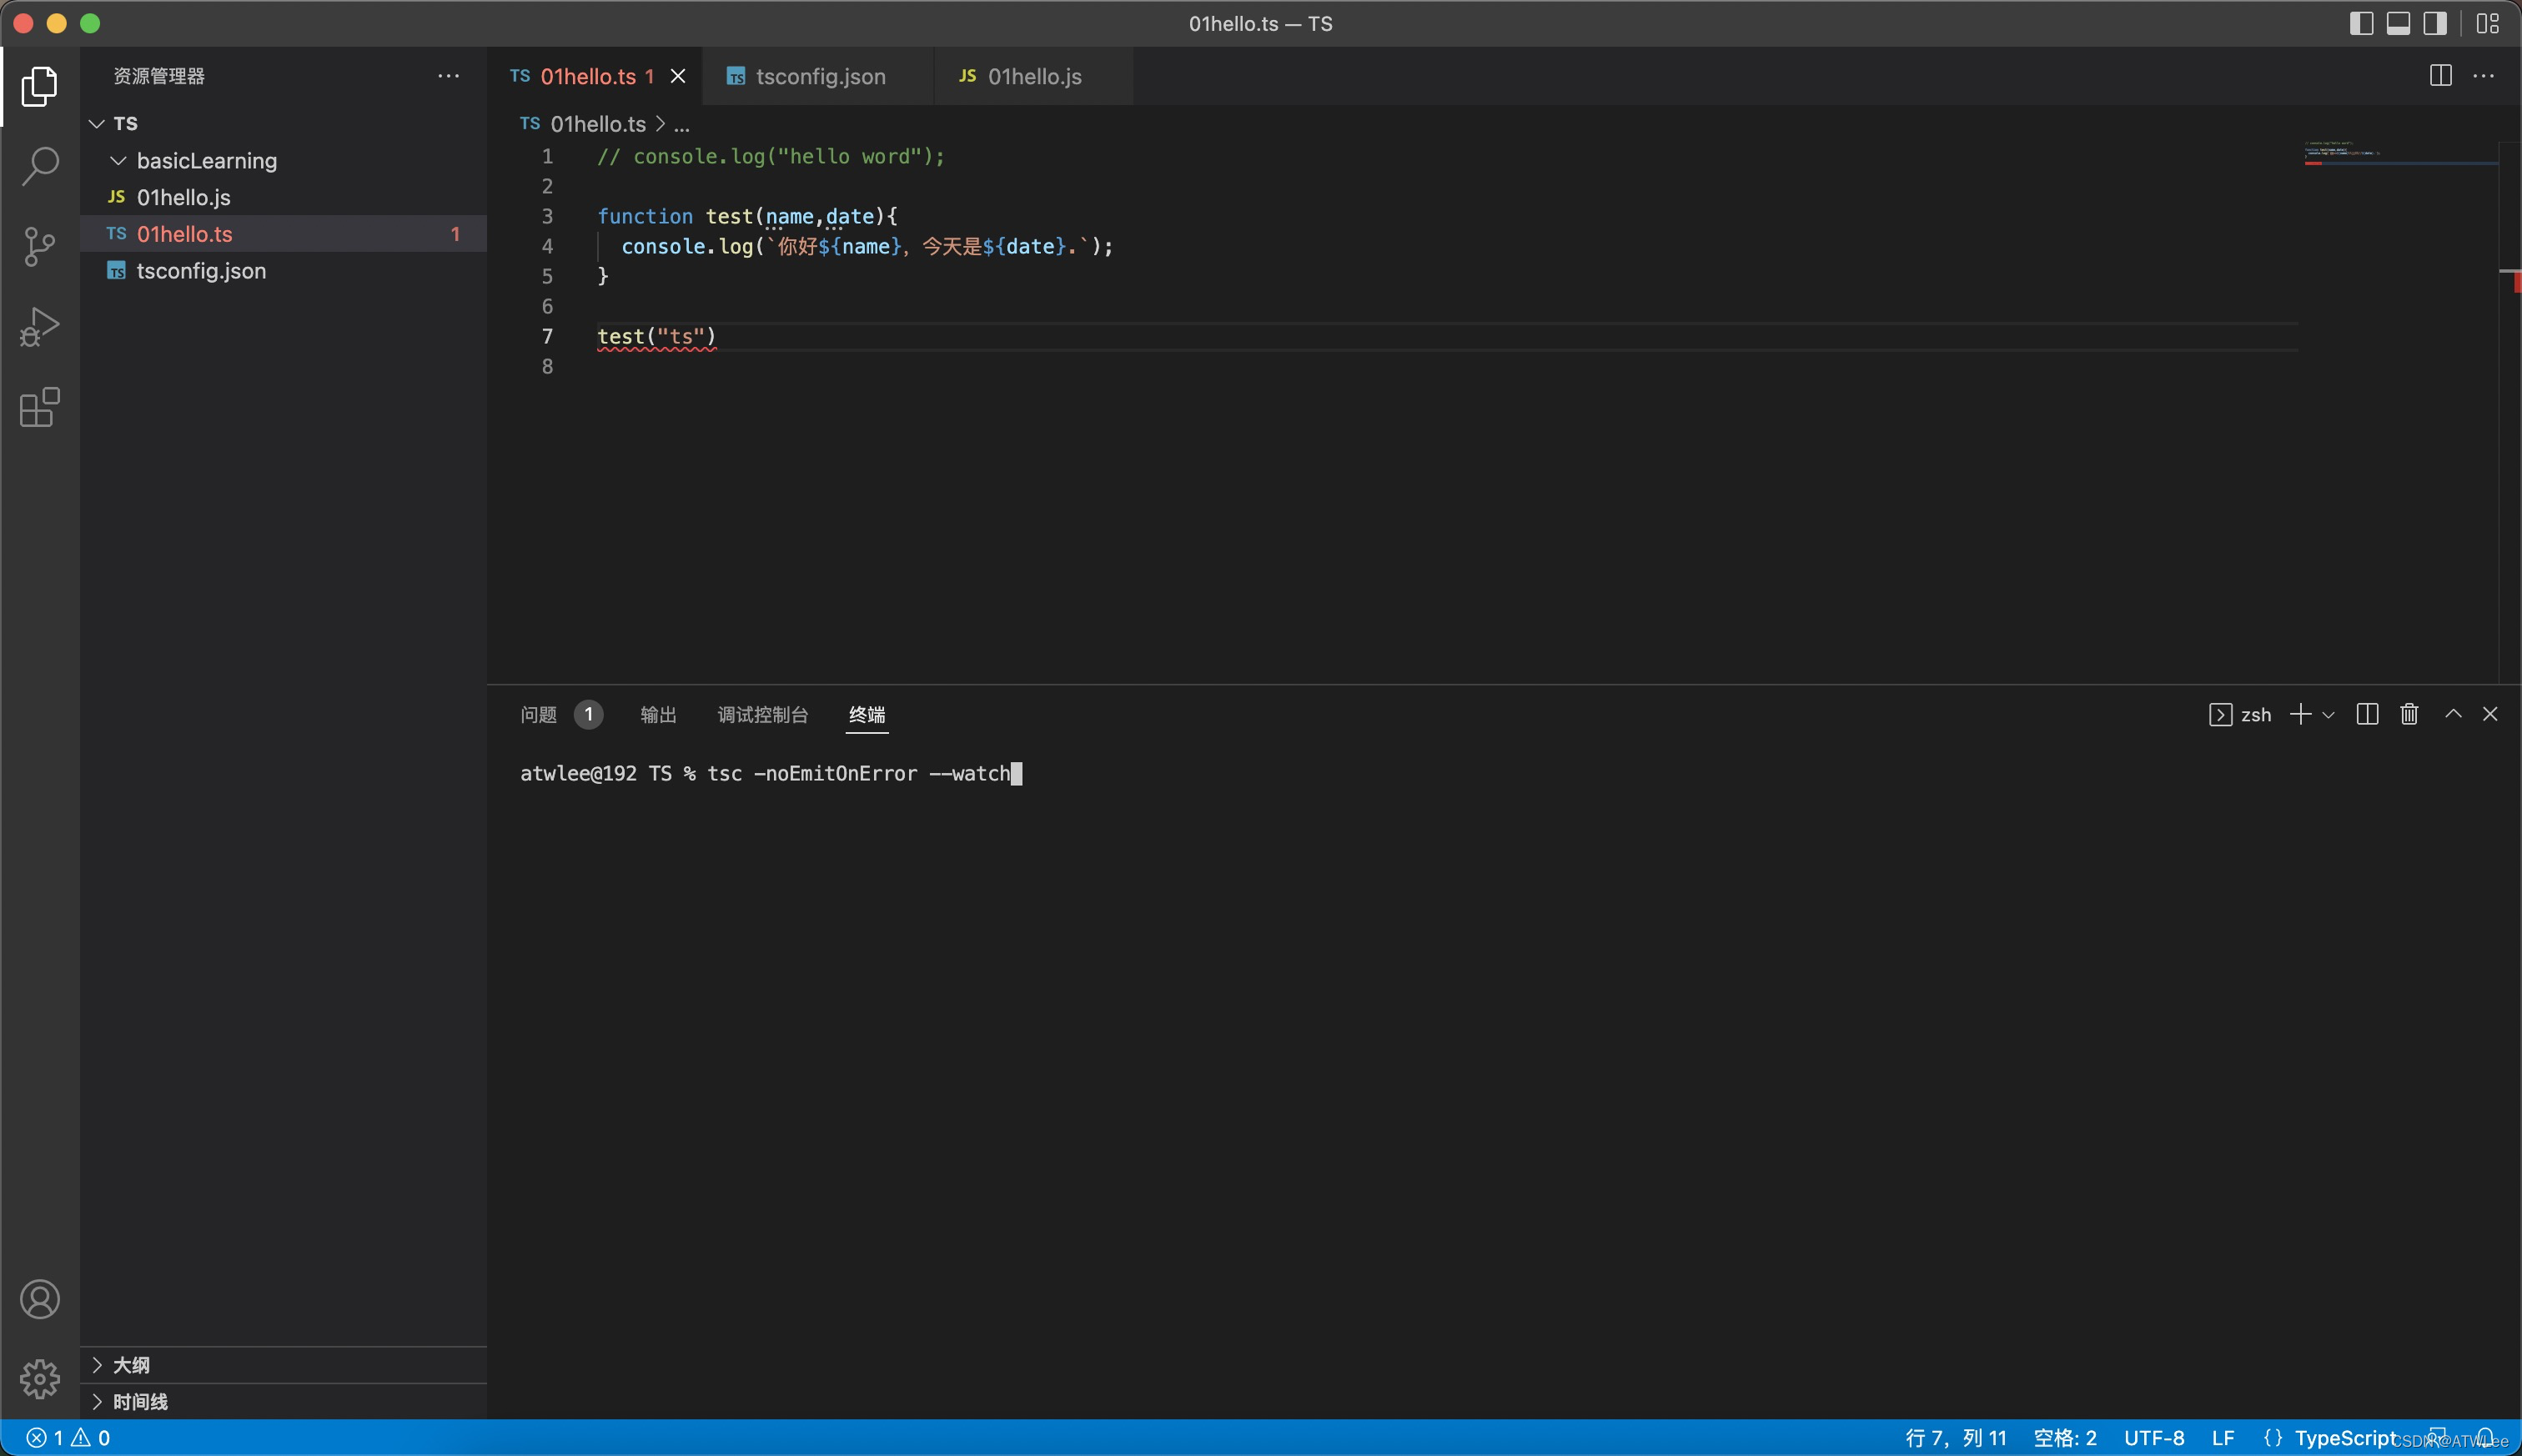
Task: Split the editor to the right
Action: [x=2440, y=76]
